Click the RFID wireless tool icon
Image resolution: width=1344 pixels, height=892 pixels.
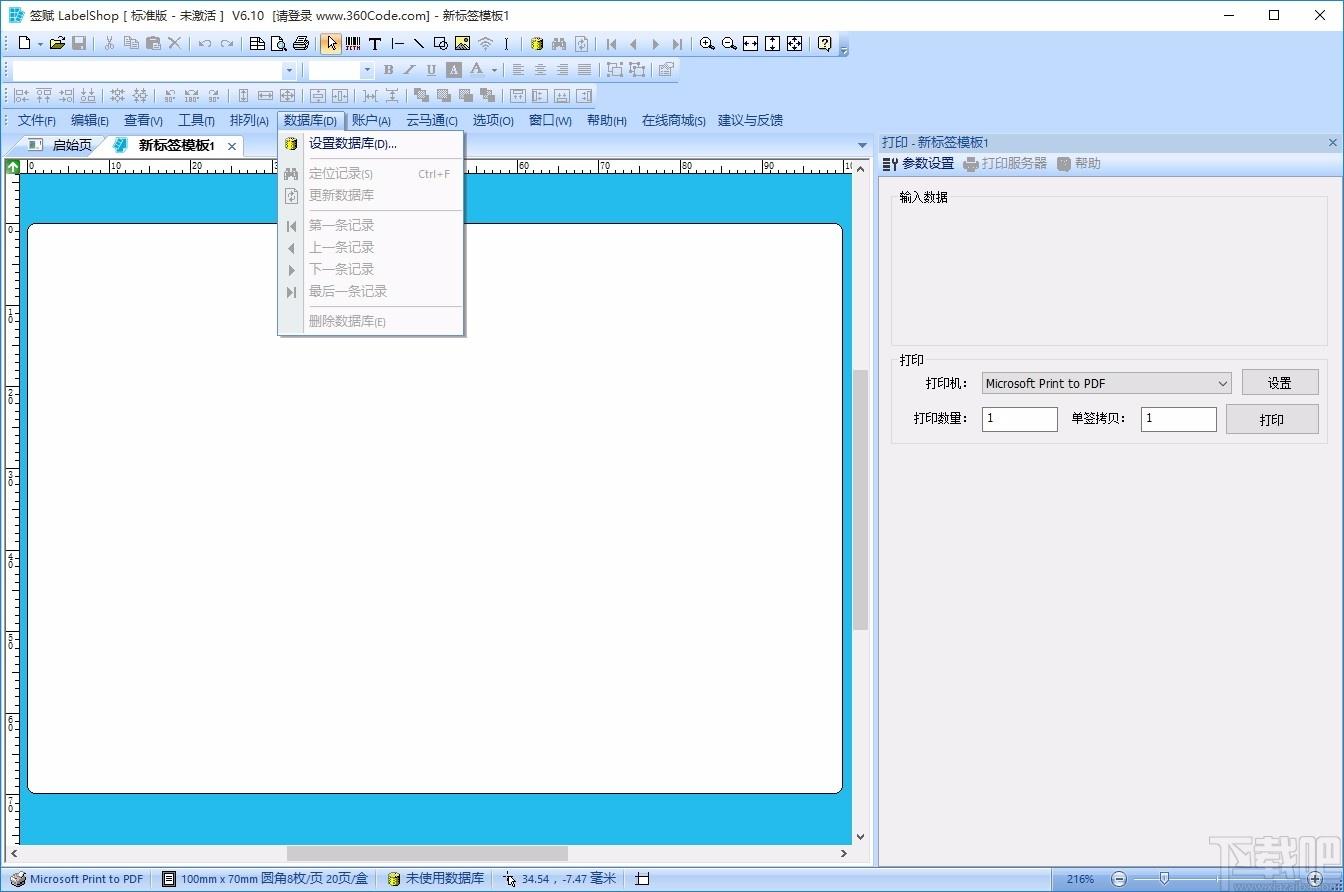[x=485, y=43]
